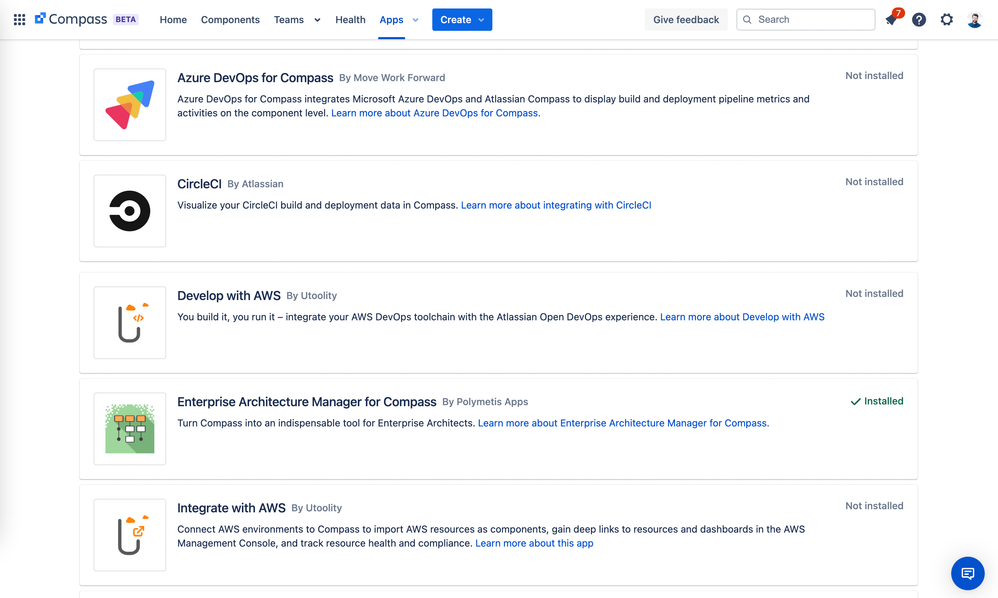Open the Health menu item

tap(350, 20)
